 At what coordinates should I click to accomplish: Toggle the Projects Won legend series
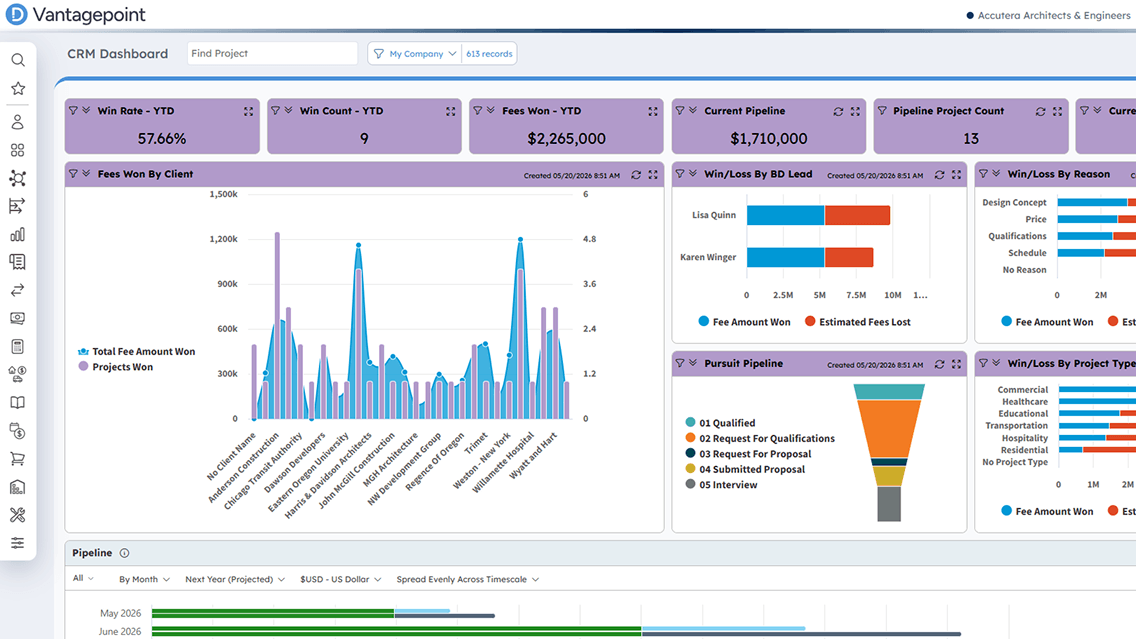click(x=116, y=367)
